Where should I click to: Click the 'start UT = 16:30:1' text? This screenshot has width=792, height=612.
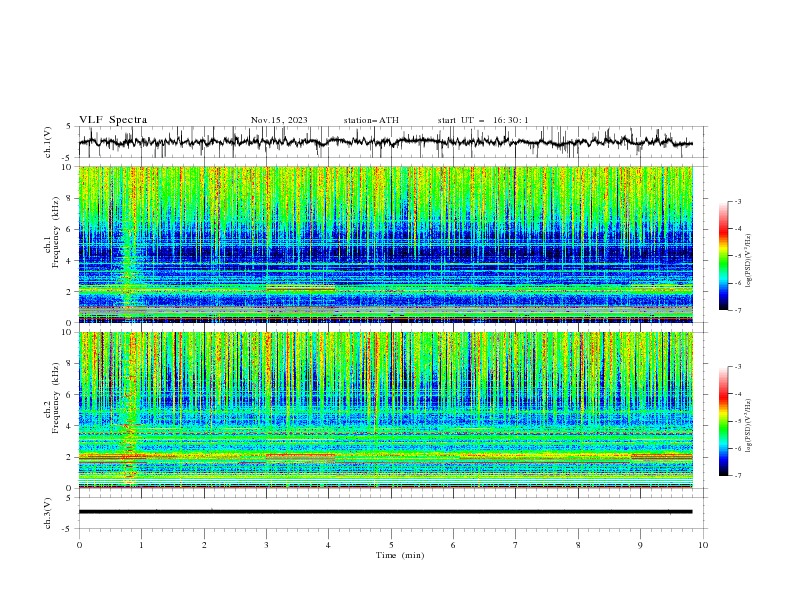tap(483, 120)
